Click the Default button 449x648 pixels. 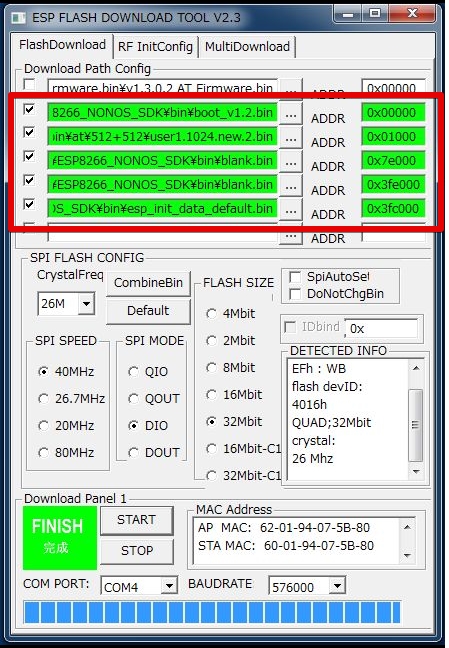click(148, 310)
